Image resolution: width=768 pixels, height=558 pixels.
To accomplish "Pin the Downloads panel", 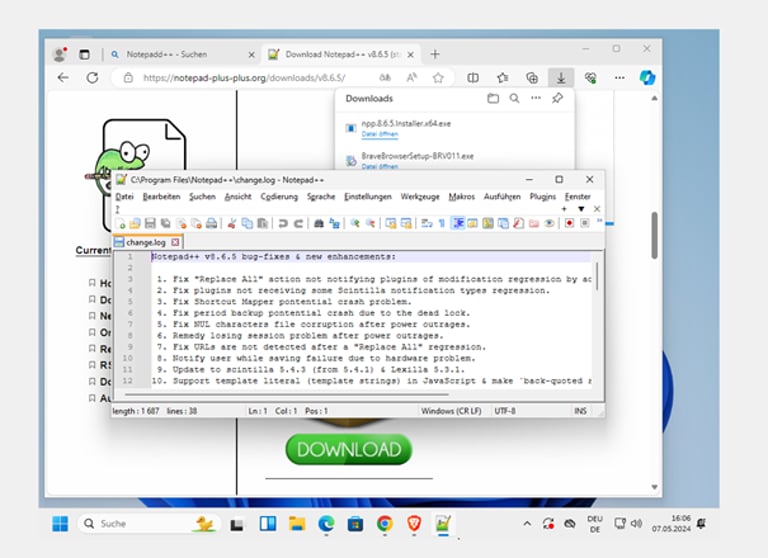I will tap(557, 98).
